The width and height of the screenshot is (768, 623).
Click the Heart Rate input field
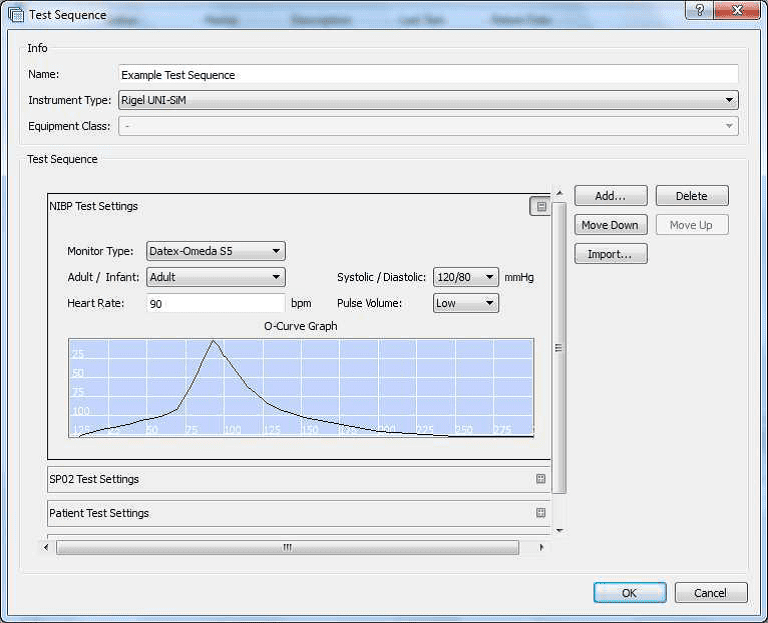pyautogui.click(x=216, y=303)
